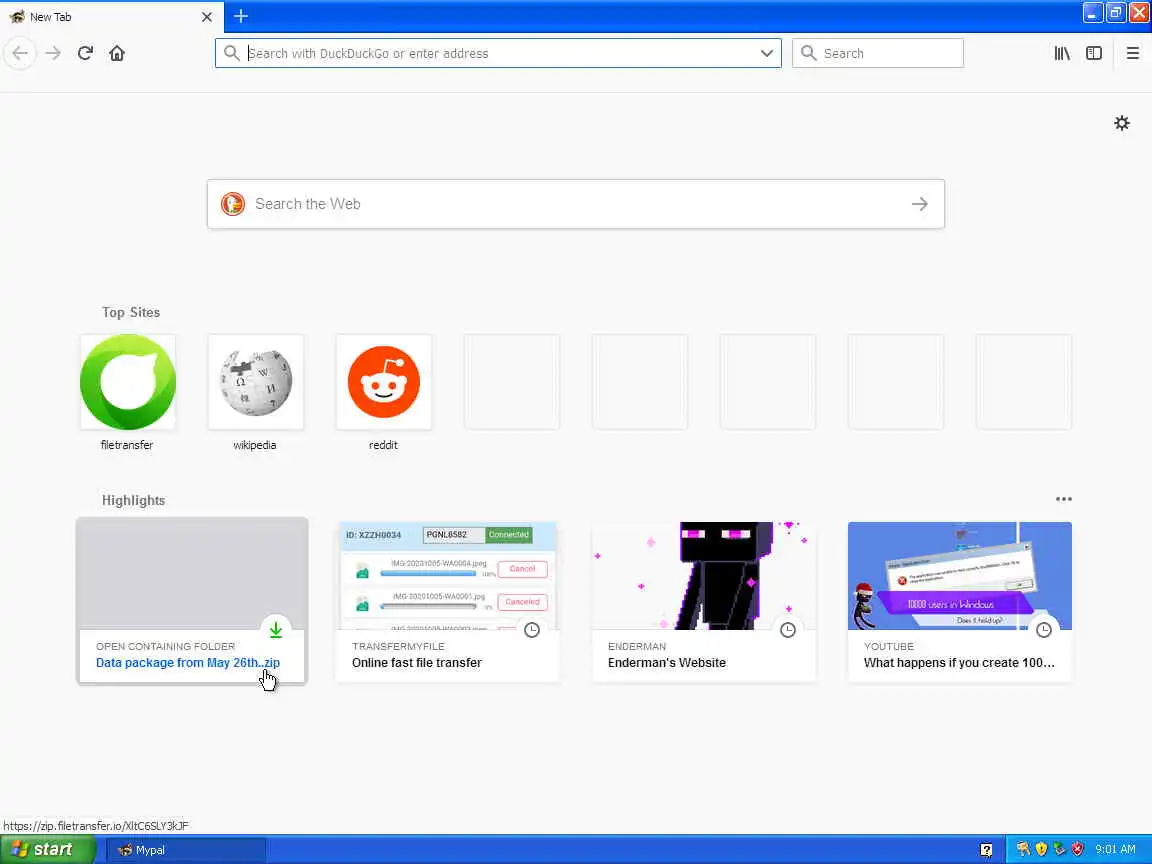Open the Windows Start menu
This screenshot has height=864, width=1152.
pyautogui.click(x=47, y=849)
